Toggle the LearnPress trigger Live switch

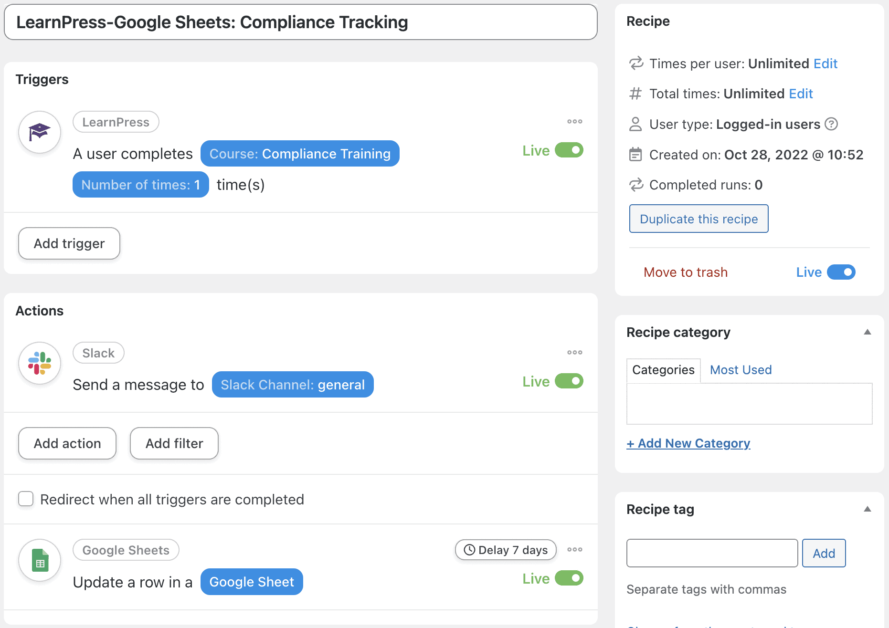[569, 150]
